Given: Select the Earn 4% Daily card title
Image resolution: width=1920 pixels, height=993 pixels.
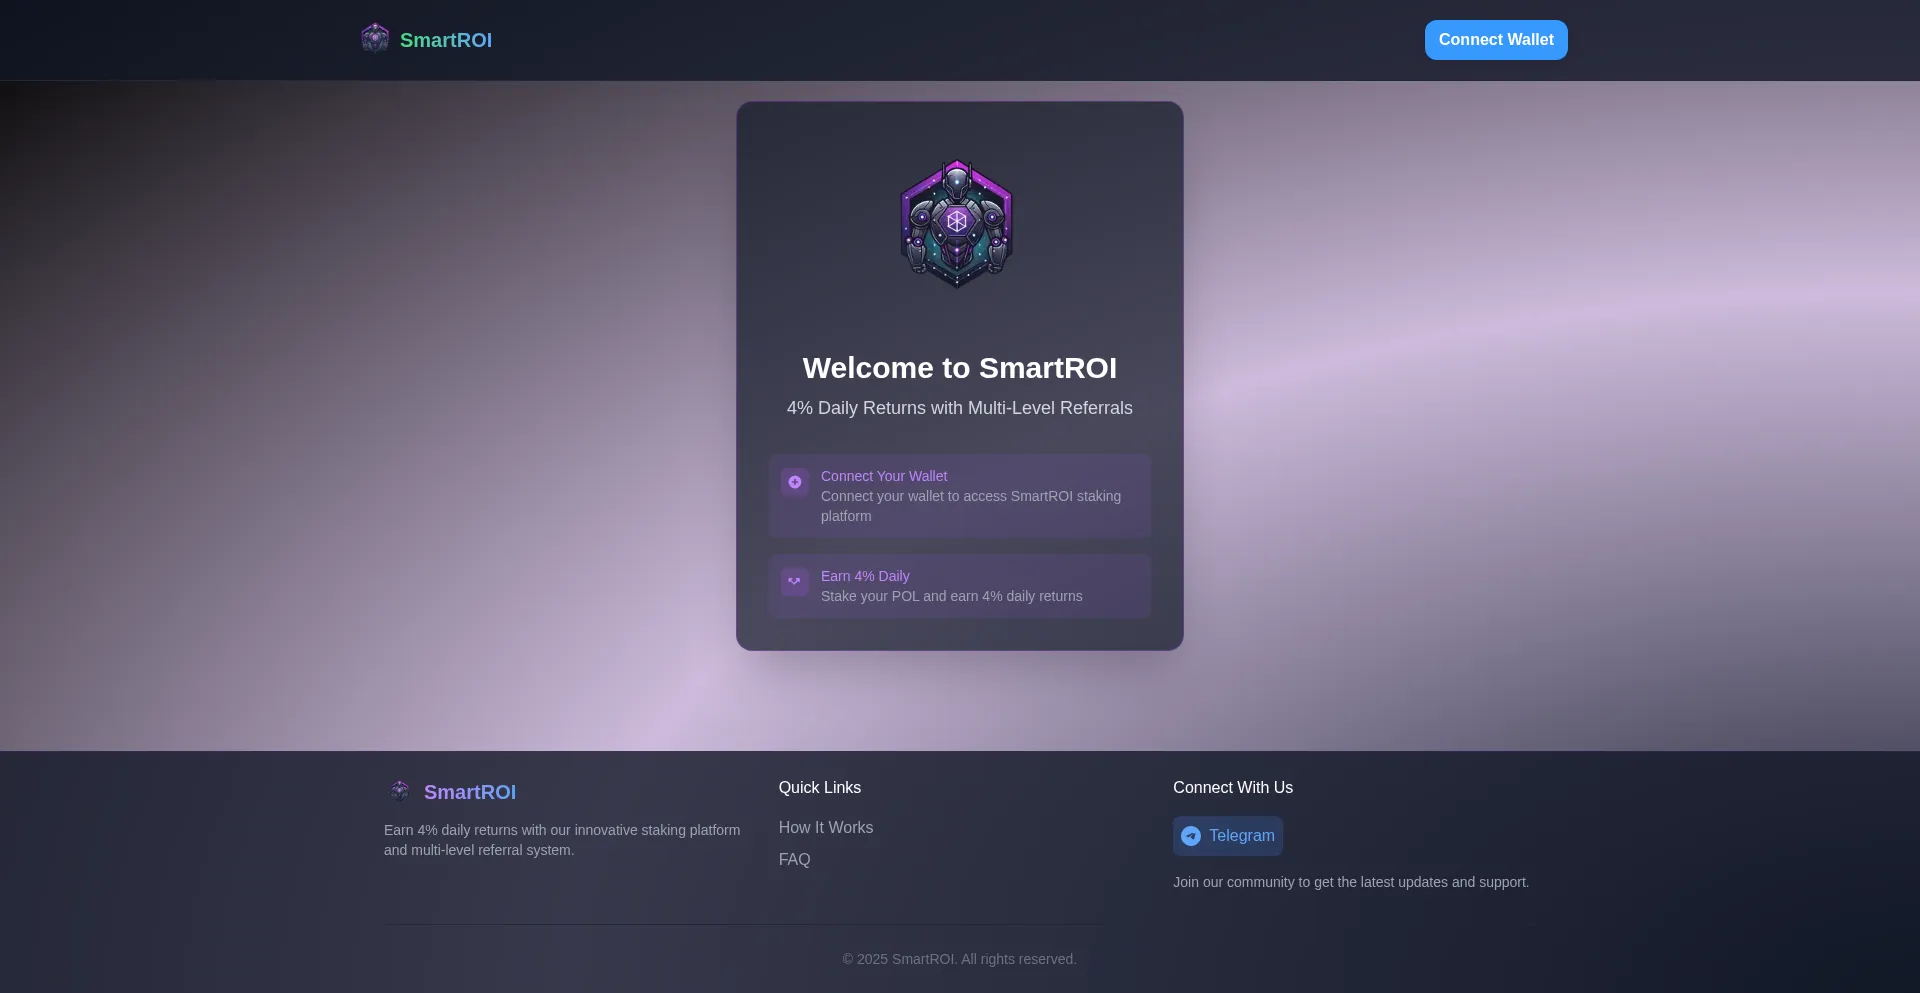Looking at the screenshot, I should [865, 576].
